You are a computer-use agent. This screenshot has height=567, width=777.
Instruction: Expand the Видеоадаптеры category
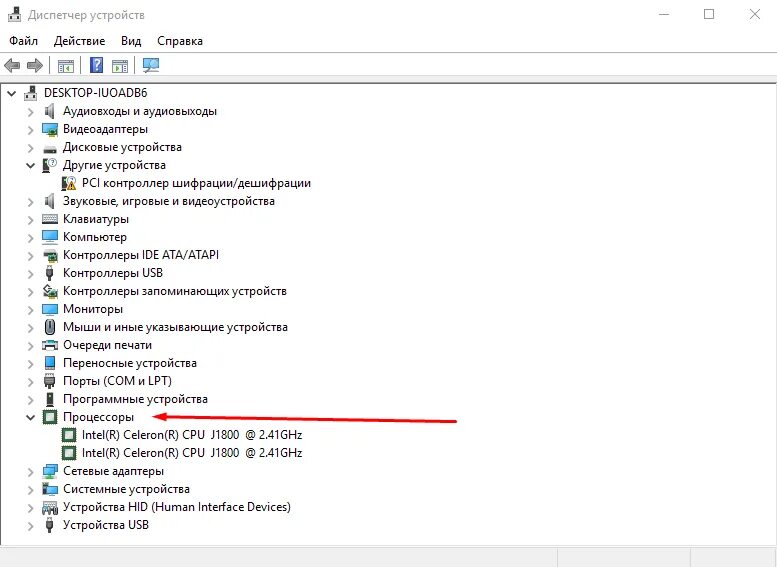31,130
